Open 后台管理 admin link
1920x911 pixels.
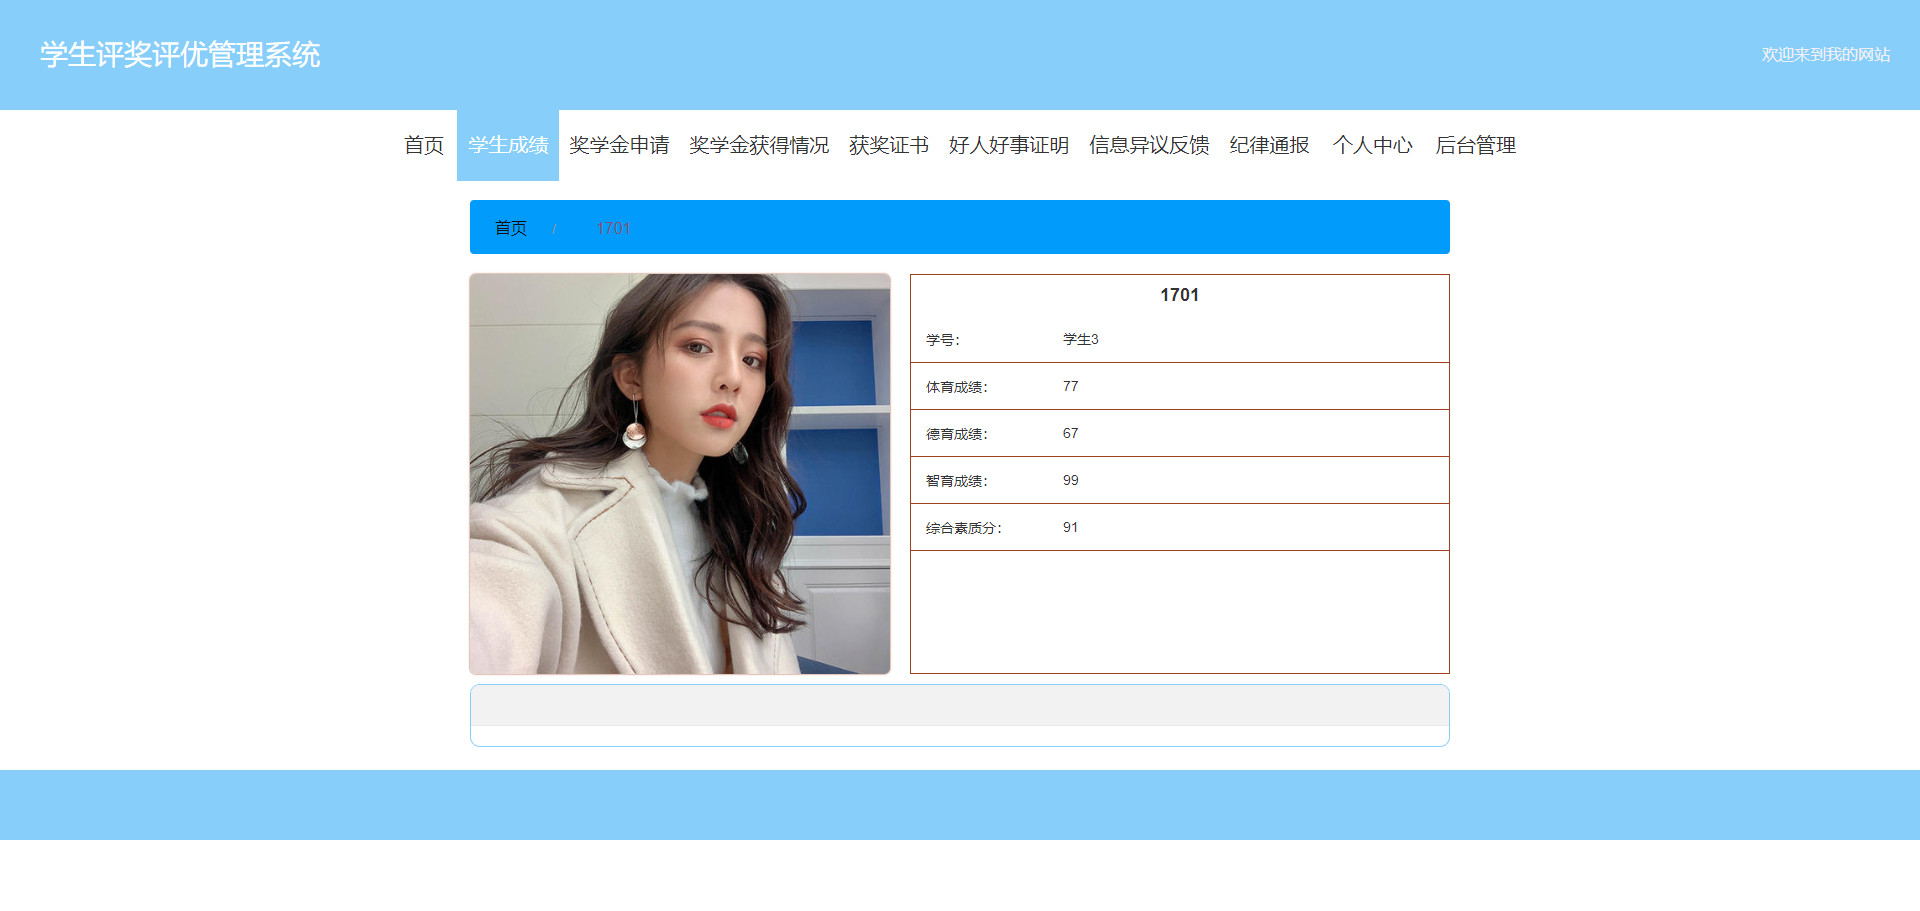tap(1475, 145)
